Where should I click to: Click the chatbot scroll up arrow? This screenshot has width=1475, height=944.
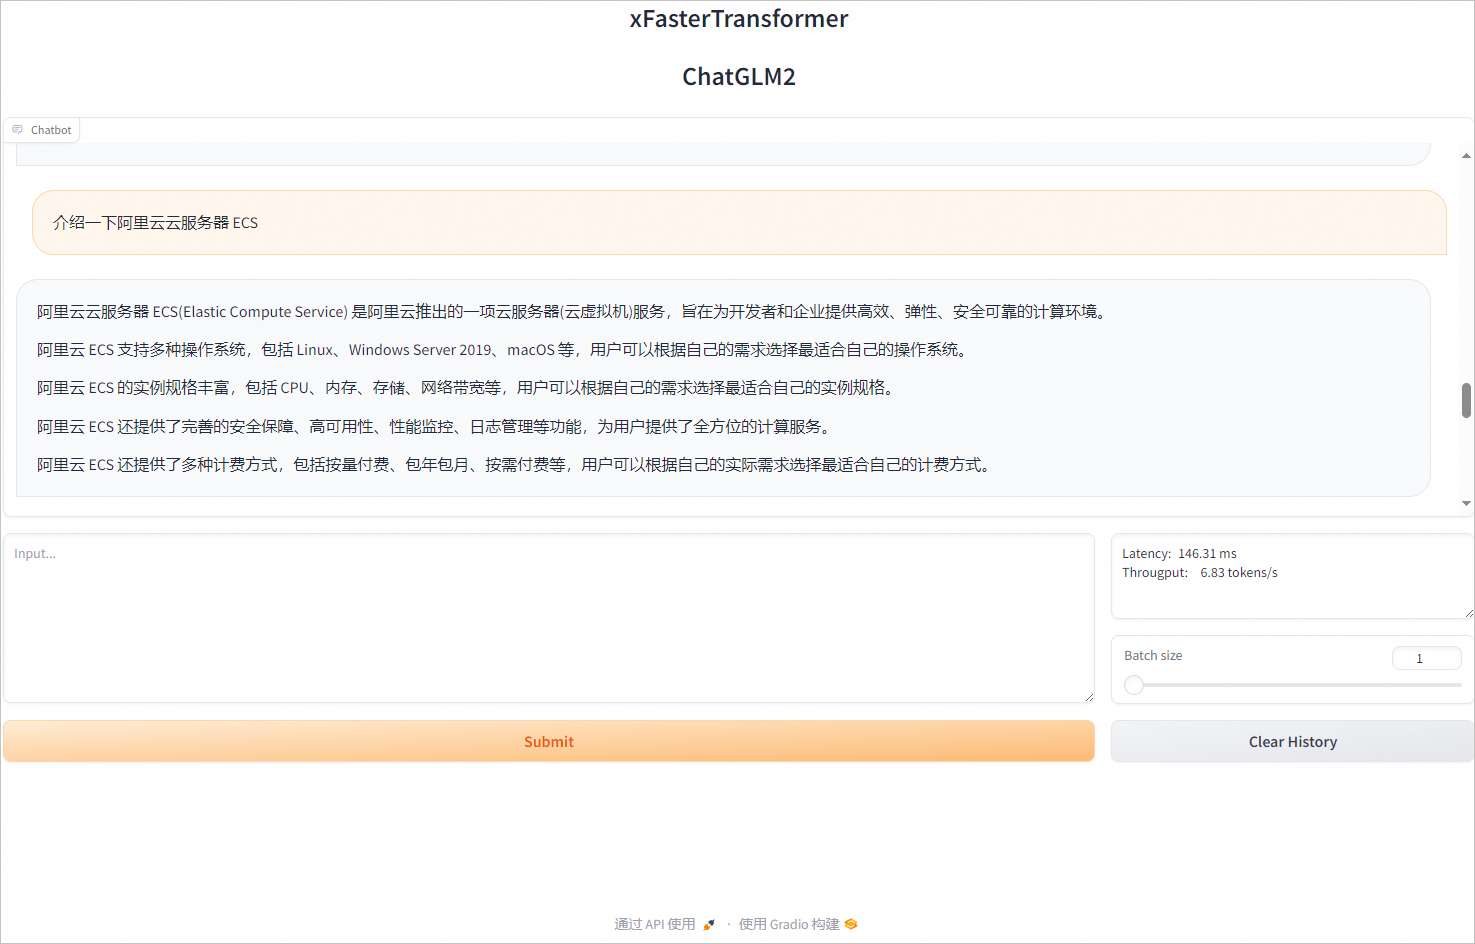1466,156
